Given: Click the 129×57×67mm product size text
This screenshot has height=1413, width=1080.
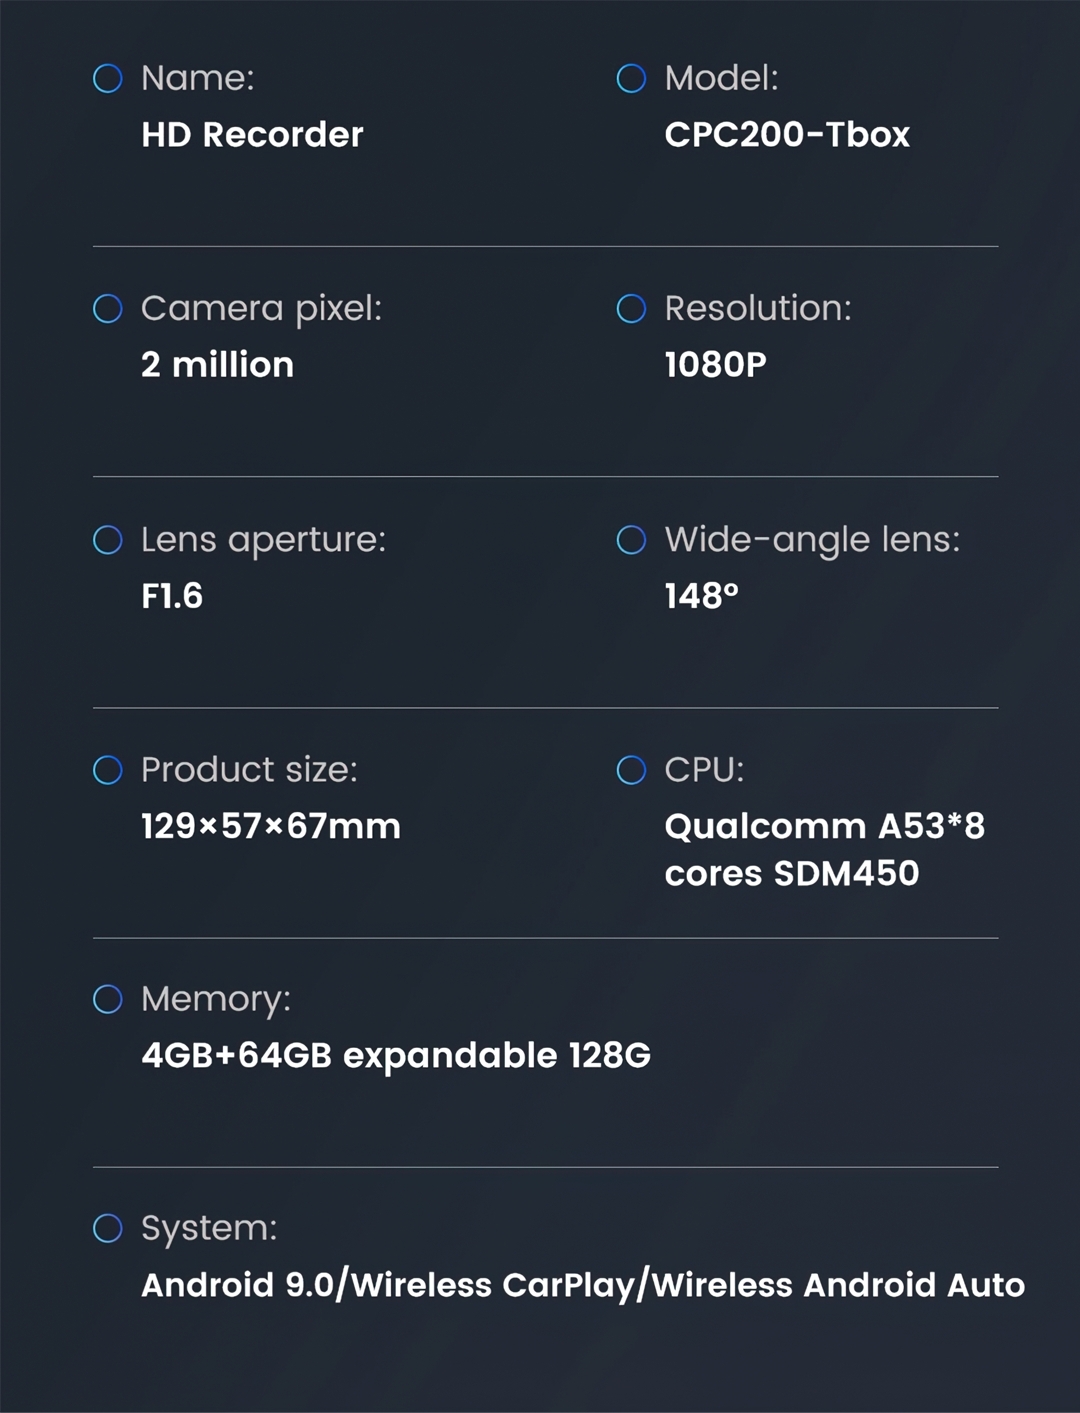Looking at the screenshot, I should 270,826.
